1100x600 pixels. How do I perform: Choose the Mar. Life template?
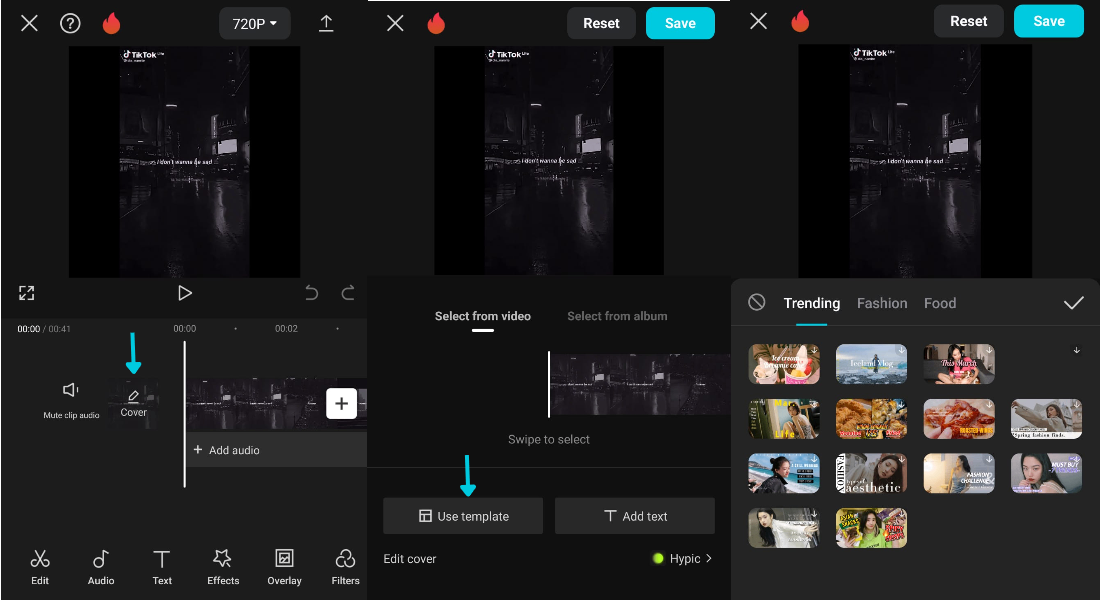(x=784, y=419)
